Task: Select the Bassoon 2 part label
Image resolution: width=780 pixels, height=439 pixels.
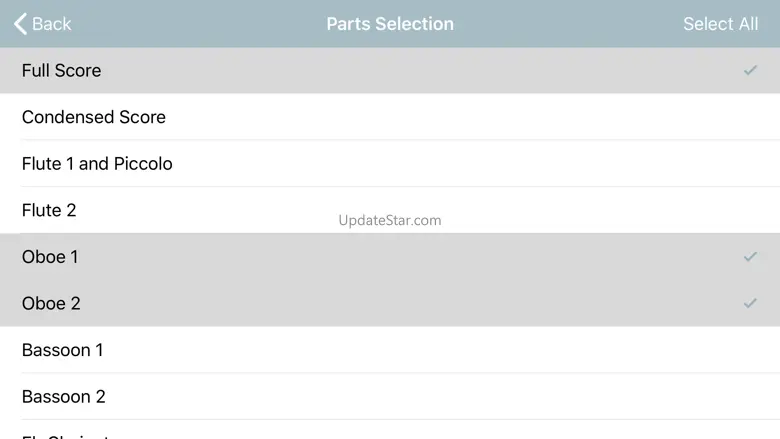Action: [x=64, y=397]
